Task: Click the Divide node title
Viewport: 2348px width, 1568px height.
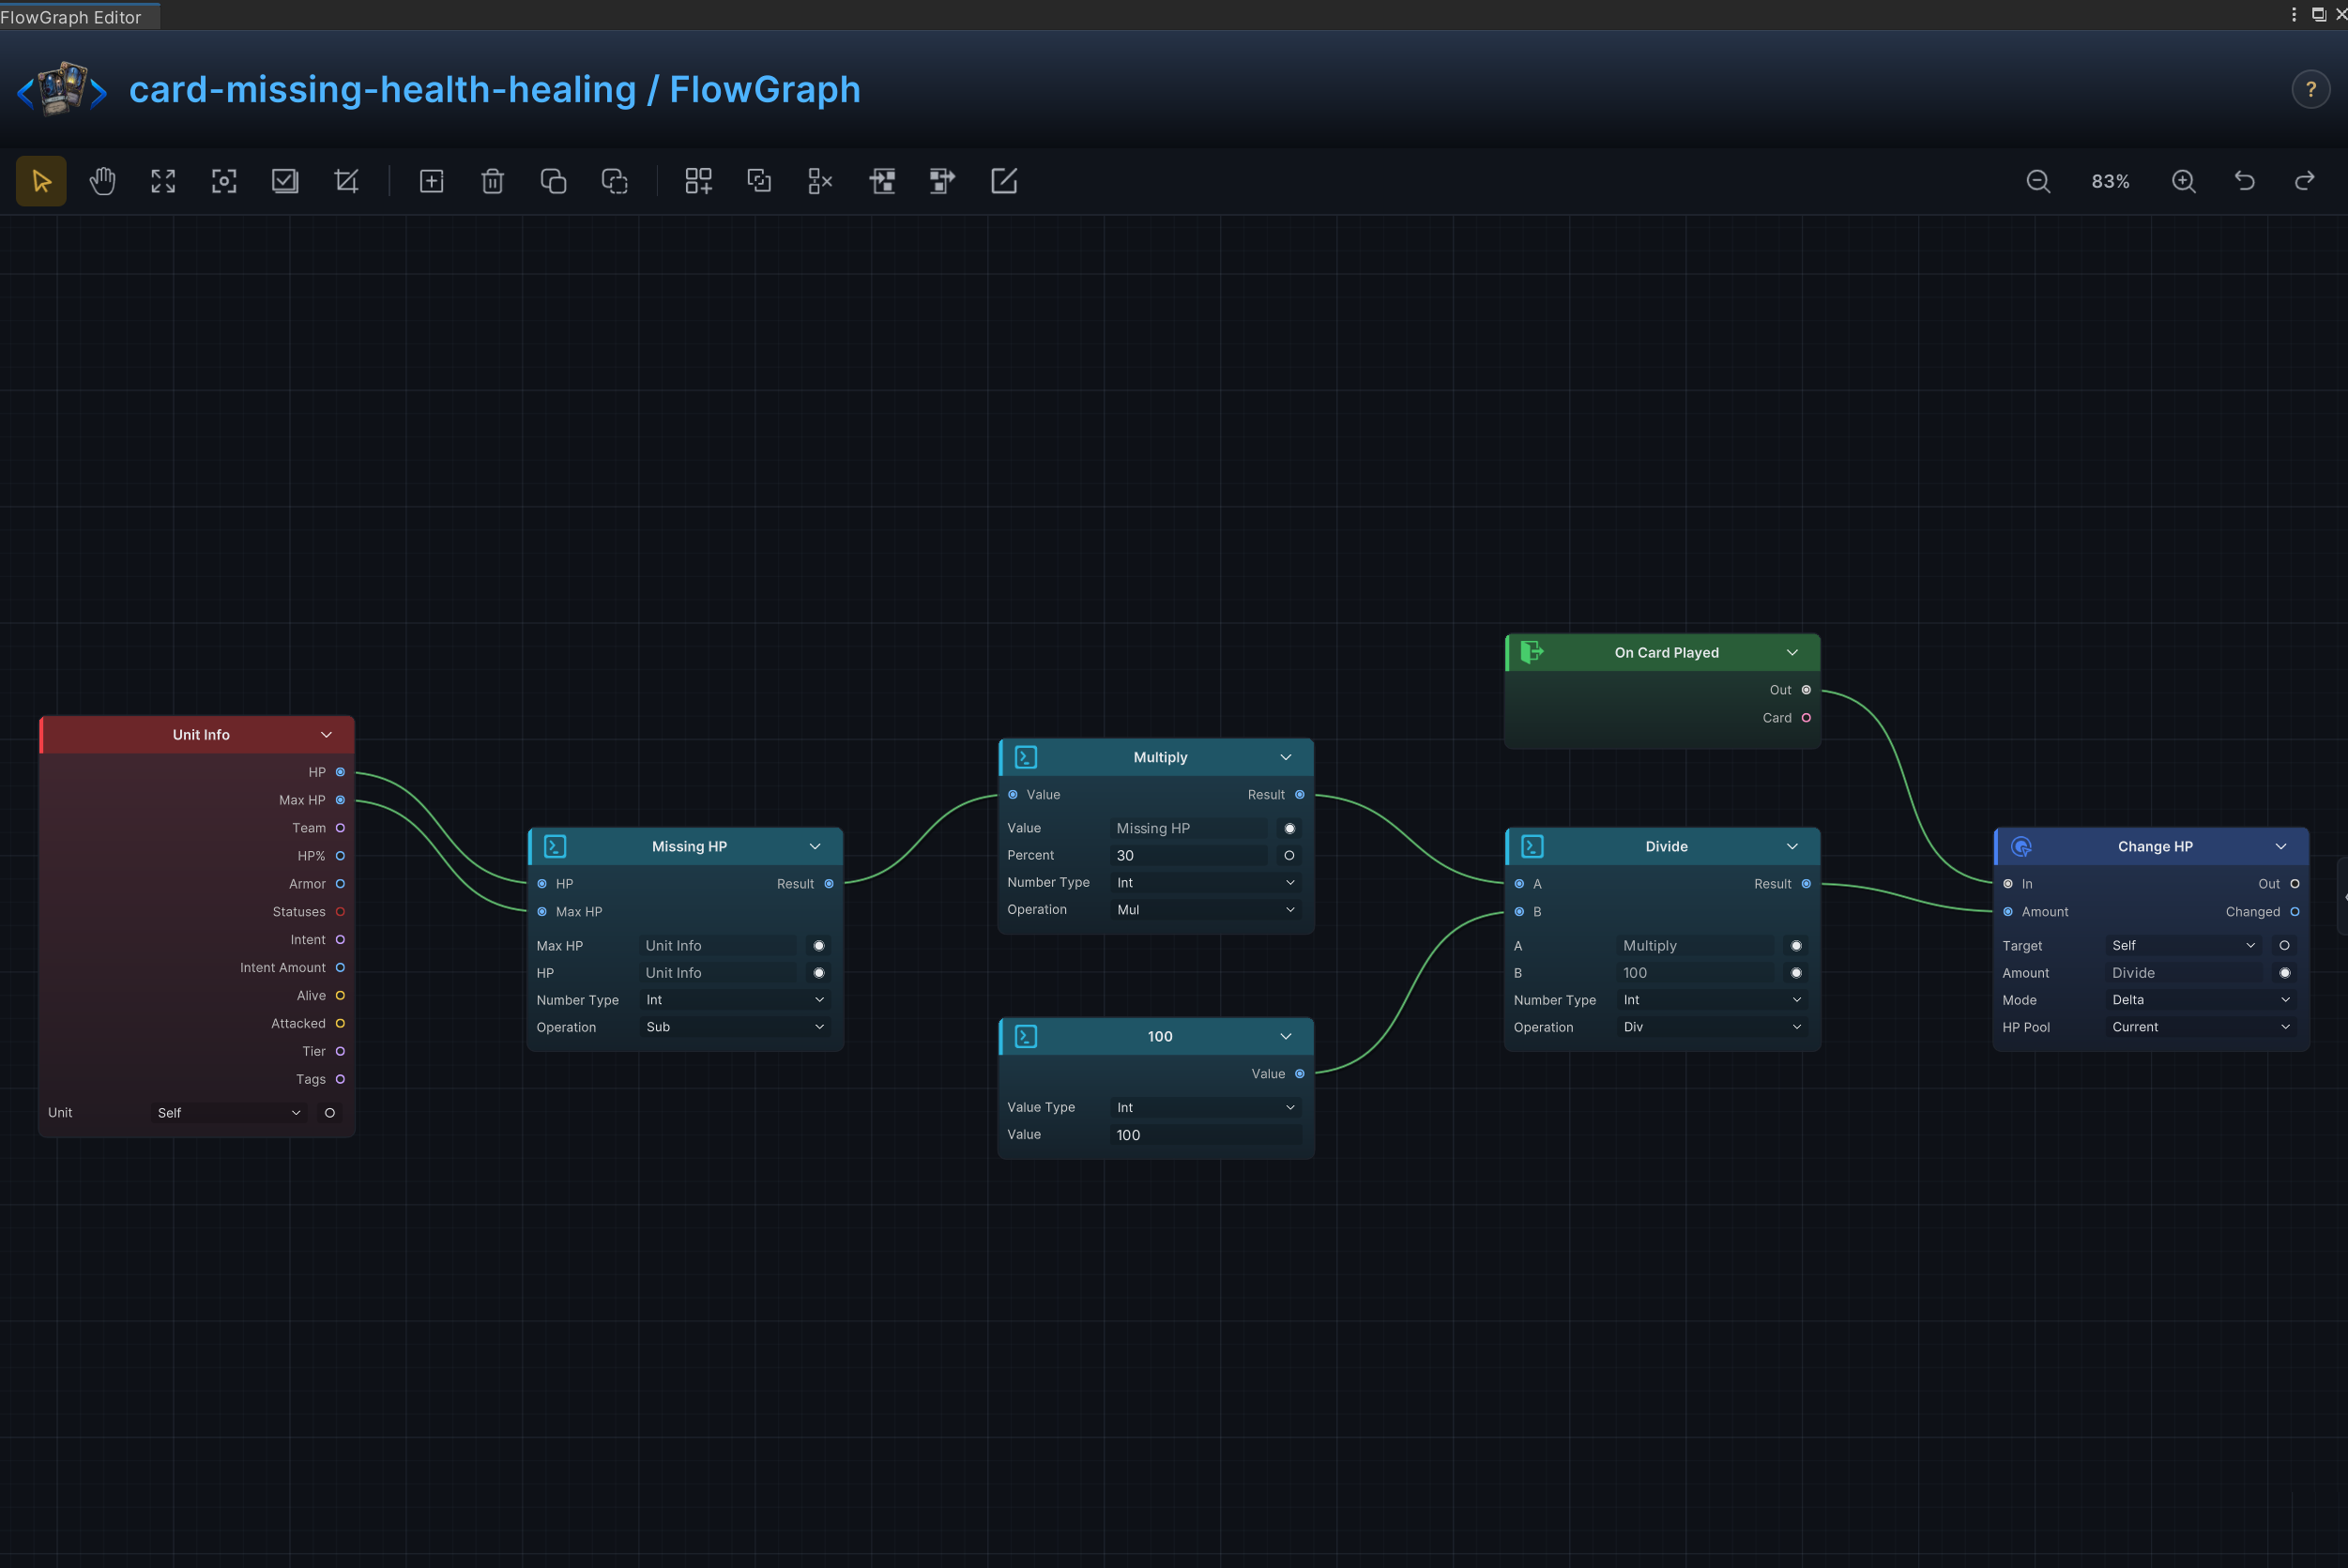Action: pyautogui.click(x=1666, y=847)
